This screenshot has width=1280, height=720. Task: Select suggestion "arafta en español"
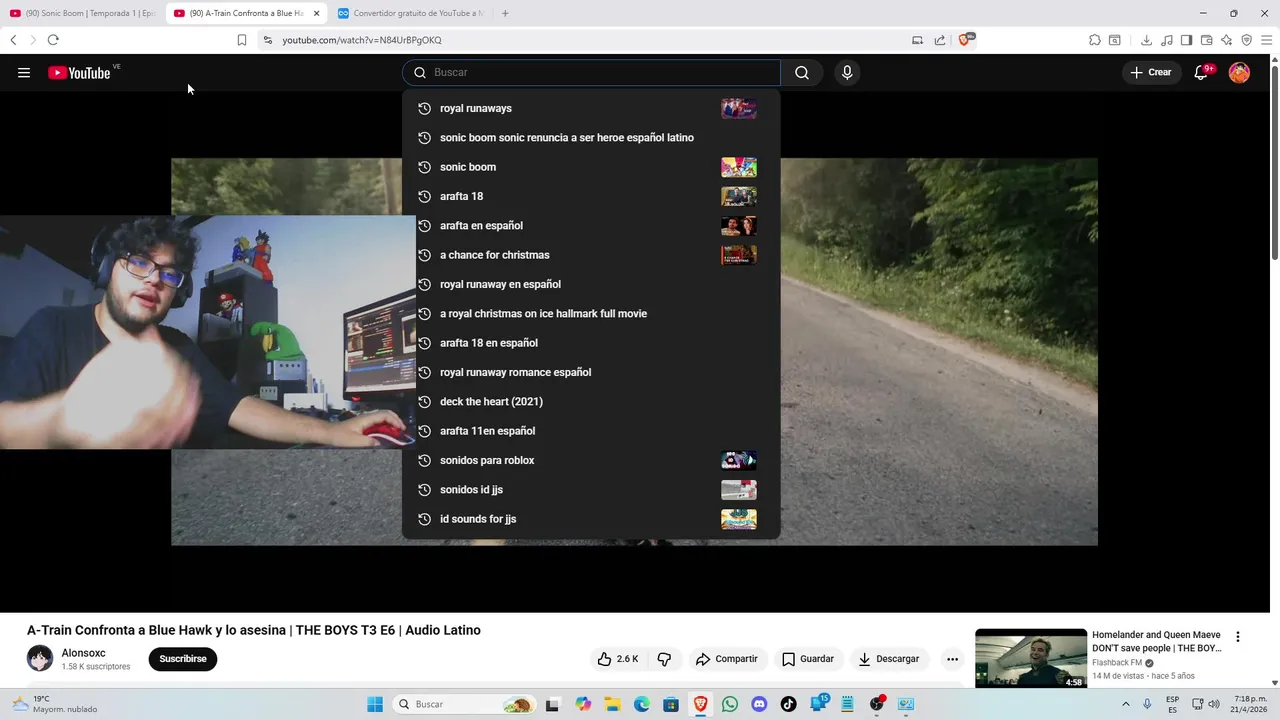[590, 225]
